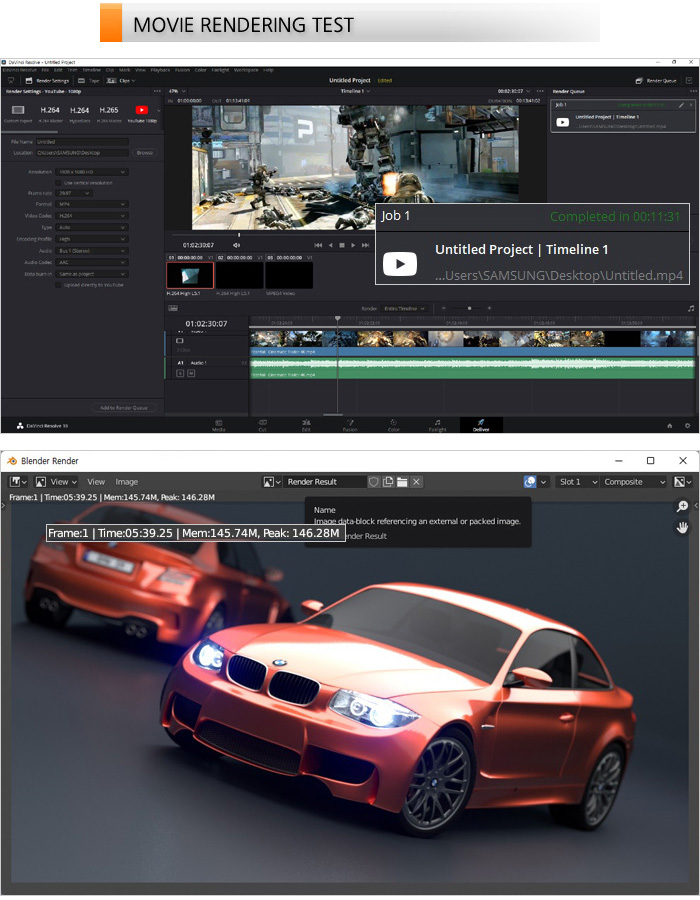Image resolution: width=700 pixels, height=900 pixels.
Task: Choose the Custom Export preset icon
Action: [17, 110]
